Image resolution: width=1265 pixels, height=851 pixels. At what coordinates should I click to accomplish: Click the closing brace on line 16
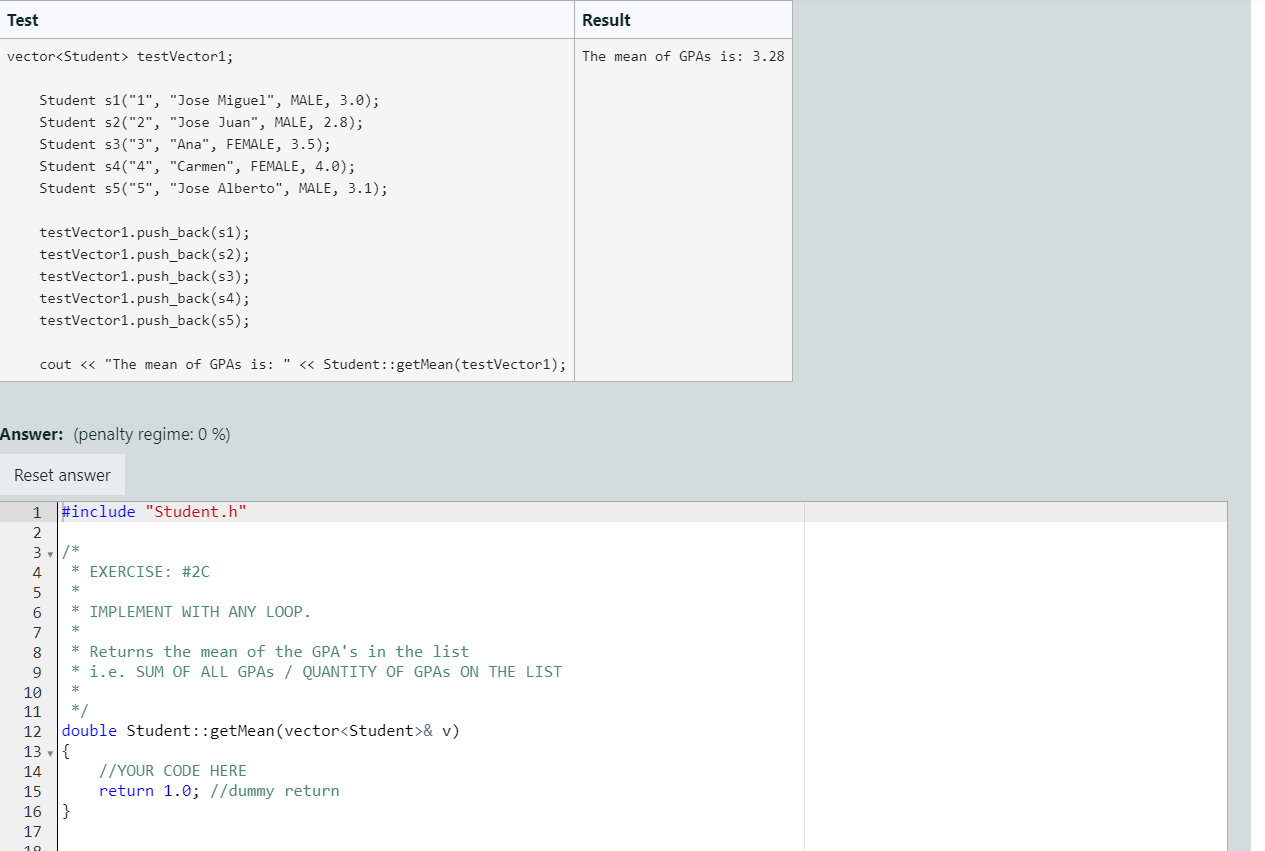[64, 811]
